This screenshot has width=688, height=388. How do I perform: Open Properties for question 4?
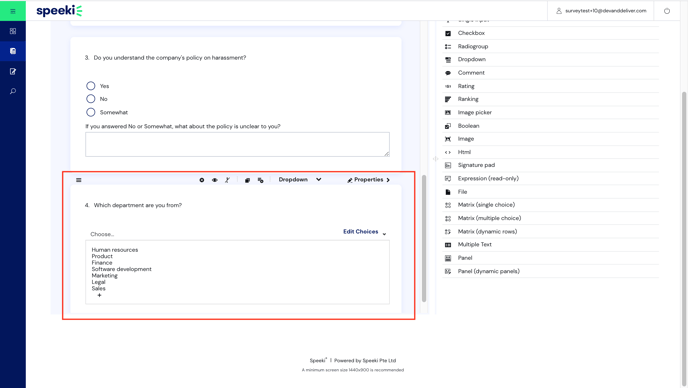(x=368, y=180)
